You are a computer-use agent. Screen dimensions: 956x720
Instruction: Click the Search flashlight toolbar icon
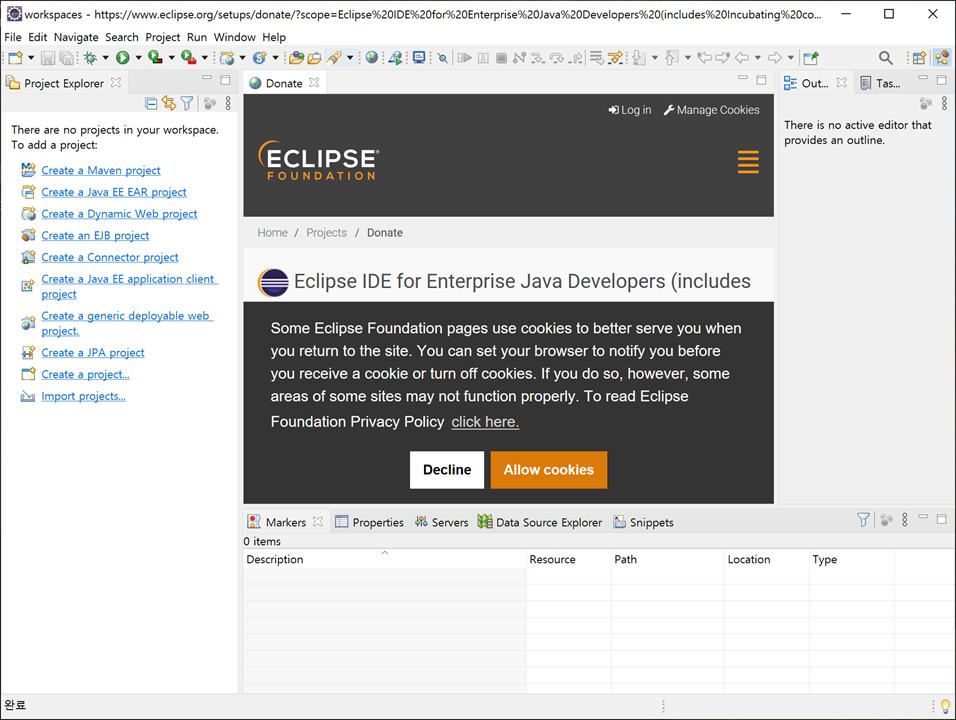(x=334, y=58)
